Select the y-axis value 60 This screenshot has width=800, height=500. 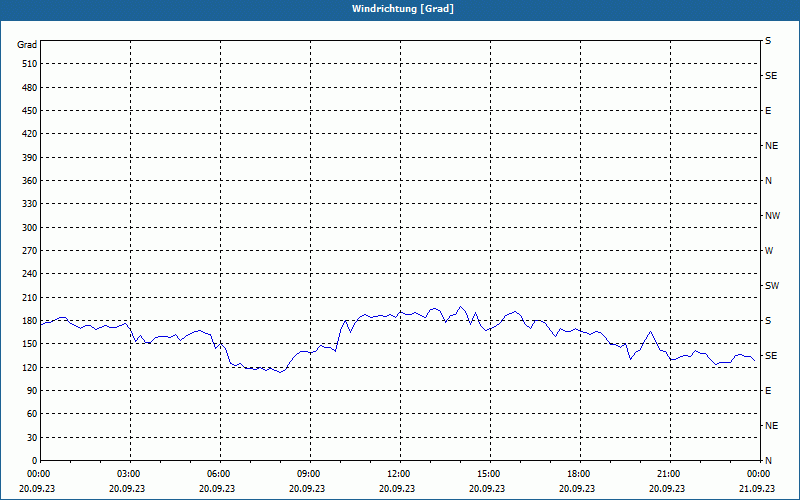click(x=32, y=414)
